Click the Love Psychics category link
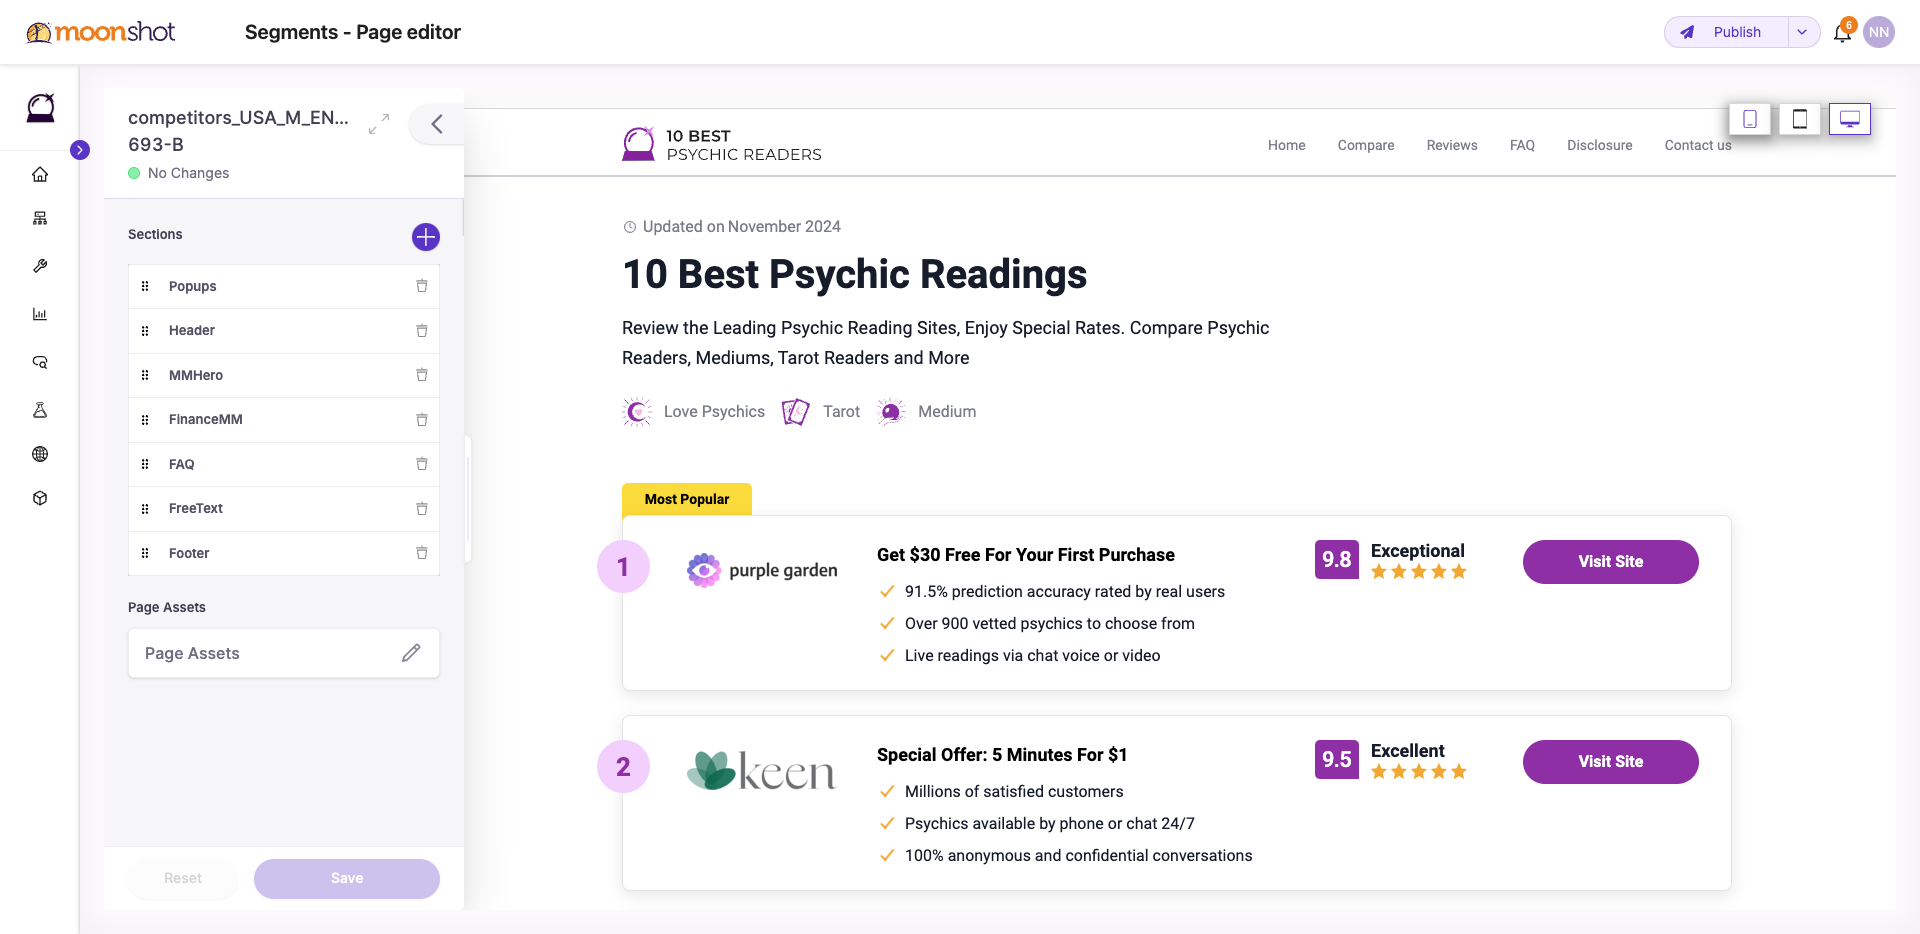 click(x=694, y=411)
